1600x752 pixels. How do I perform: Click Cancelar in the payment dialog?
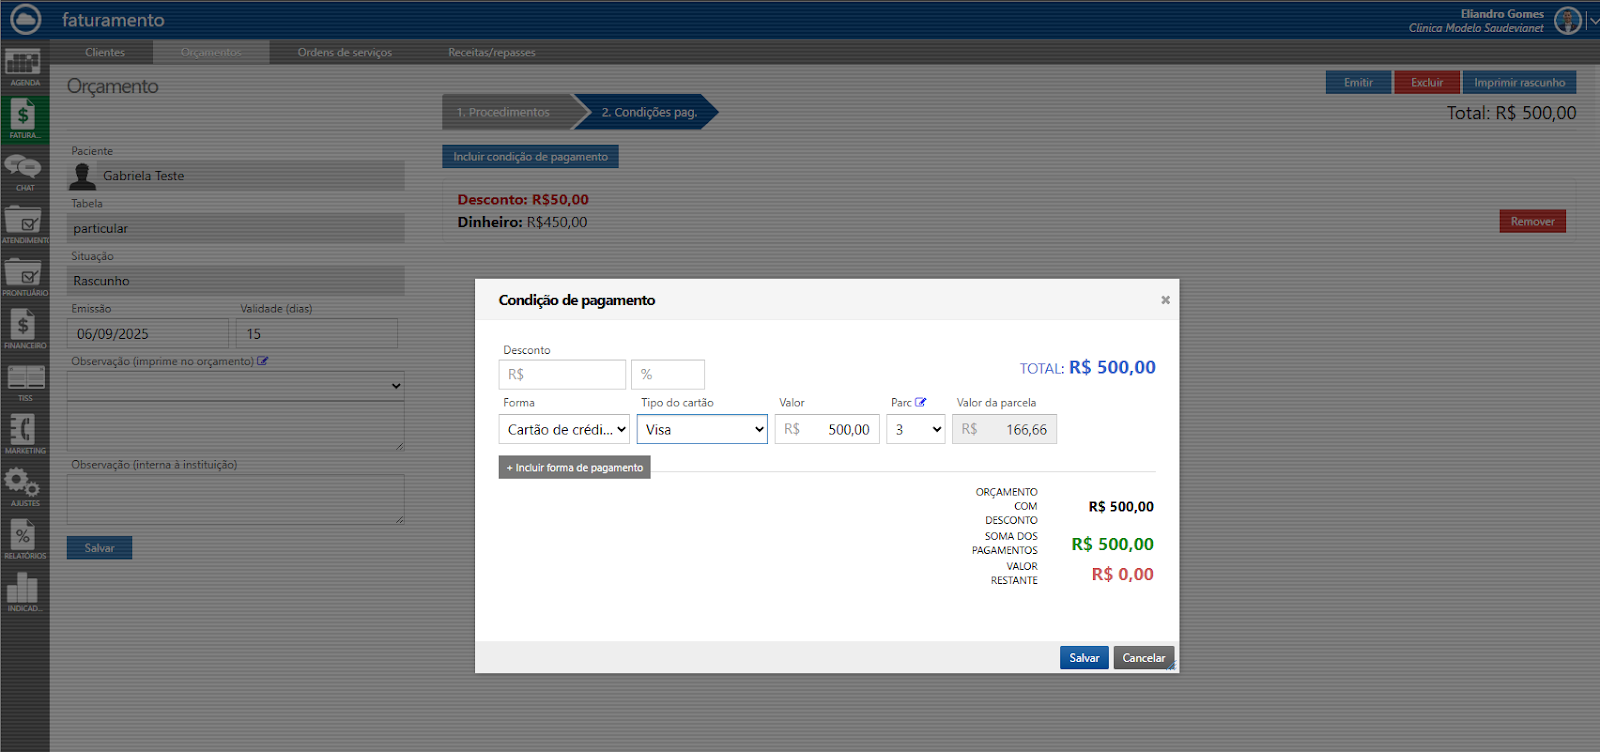click(x=1143, y=658)
